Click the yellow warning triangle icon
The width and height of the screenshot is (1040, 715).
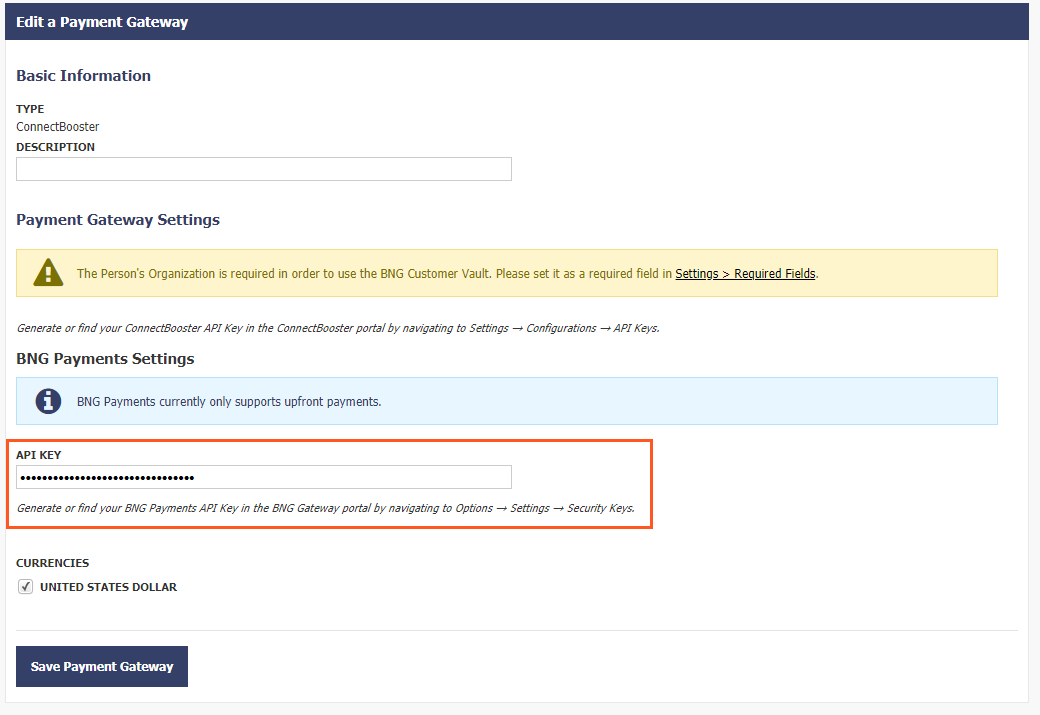click(48, 273)
